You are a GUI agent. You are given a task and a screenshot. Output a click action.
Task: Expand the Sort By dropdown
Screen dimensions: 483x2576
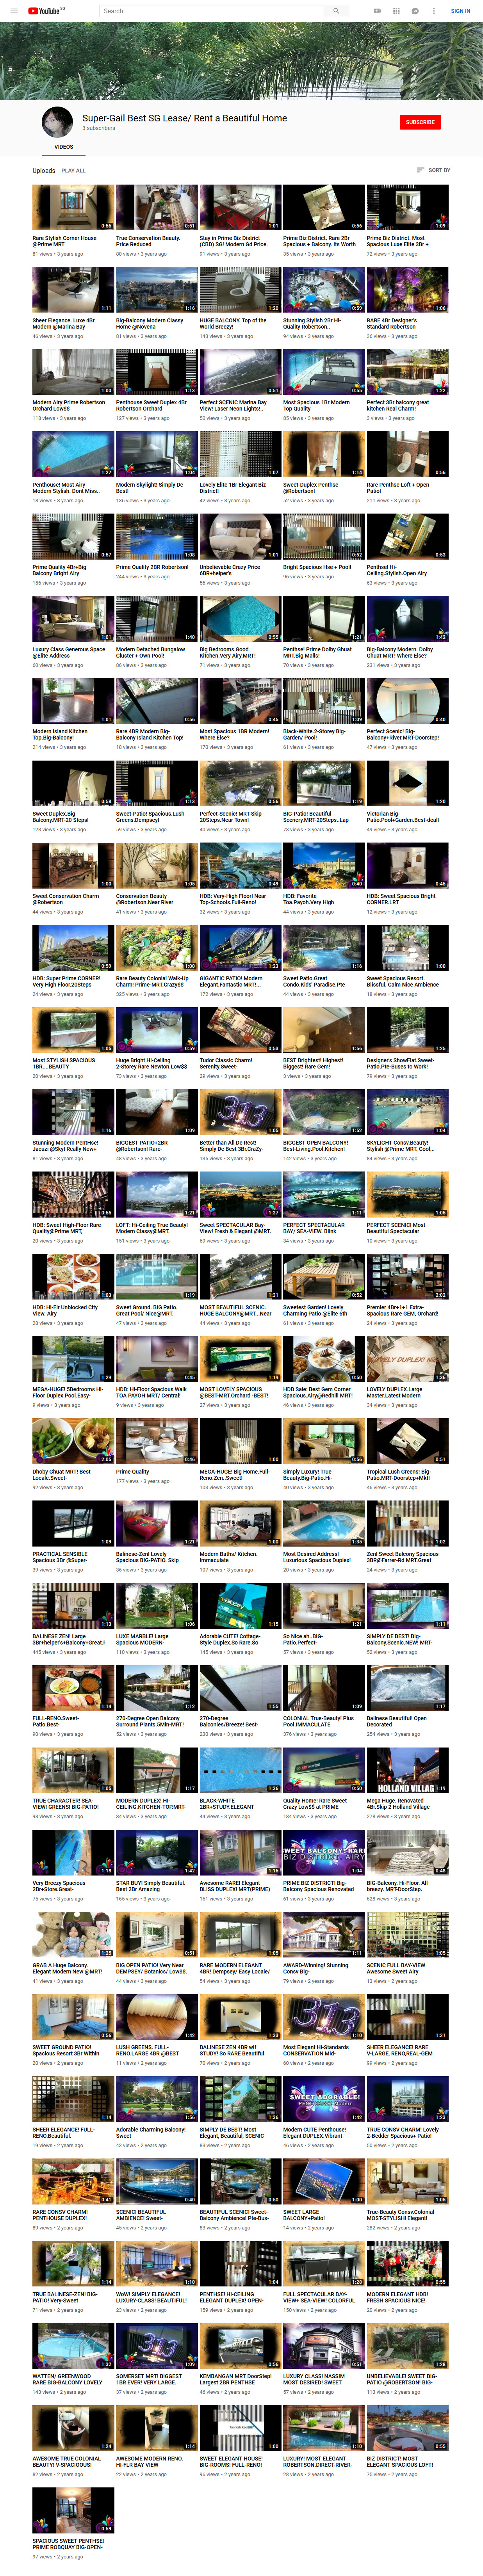[x=434, y=170]
